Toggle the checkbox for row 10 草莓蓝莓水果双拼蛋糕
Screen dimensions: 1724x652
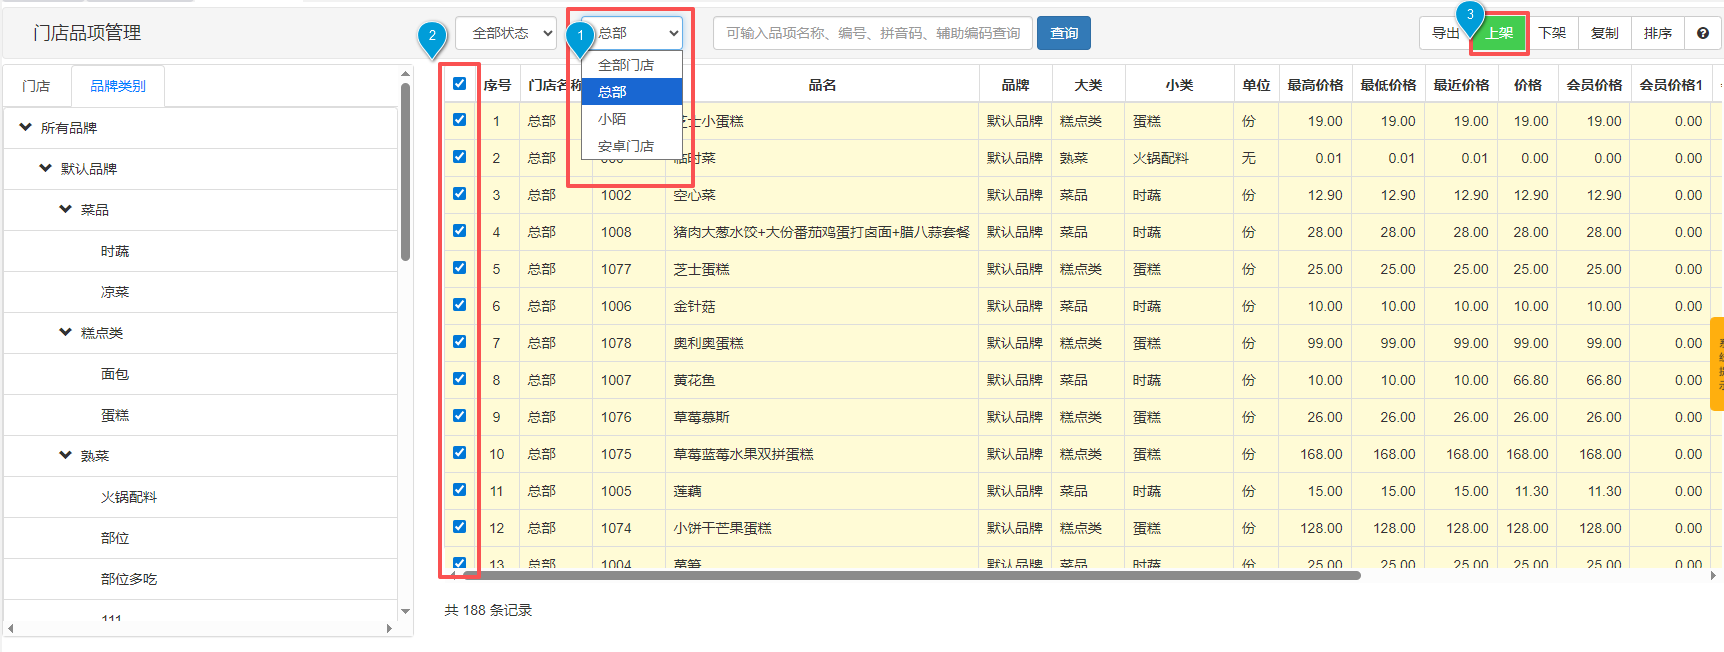tap(459, 453)
